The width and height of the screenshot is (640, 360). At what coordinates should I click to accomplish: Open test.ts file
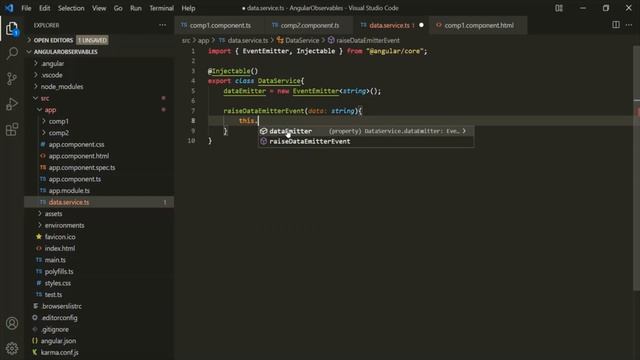(x=53, y=295)
